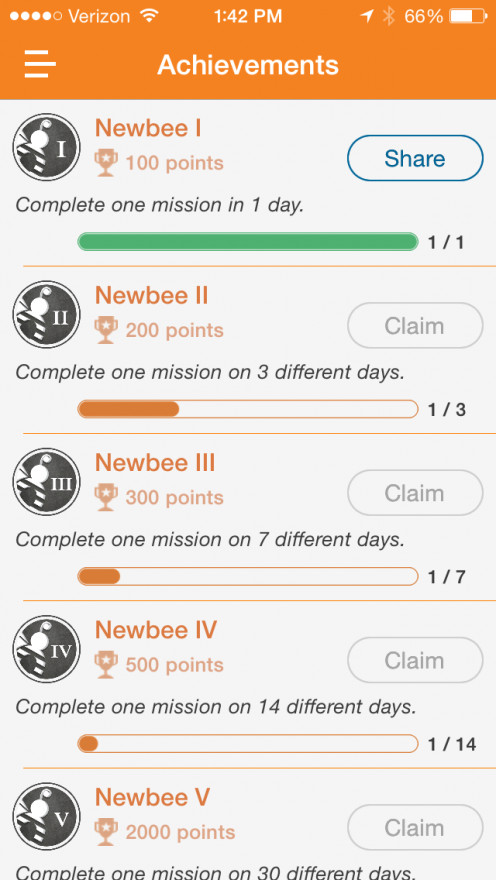
Task: Claim the Newbee V reward
Action: coord(415,827)
